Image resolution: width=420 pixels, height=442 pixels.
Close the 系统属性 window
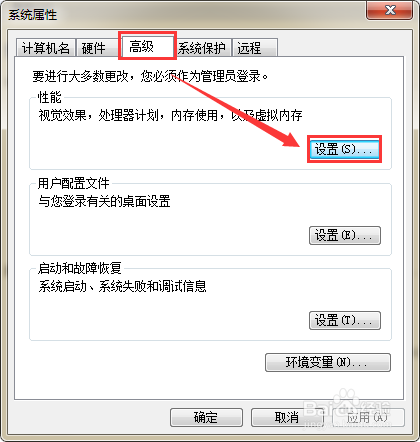pyautogui.click(x=389, y=10)
